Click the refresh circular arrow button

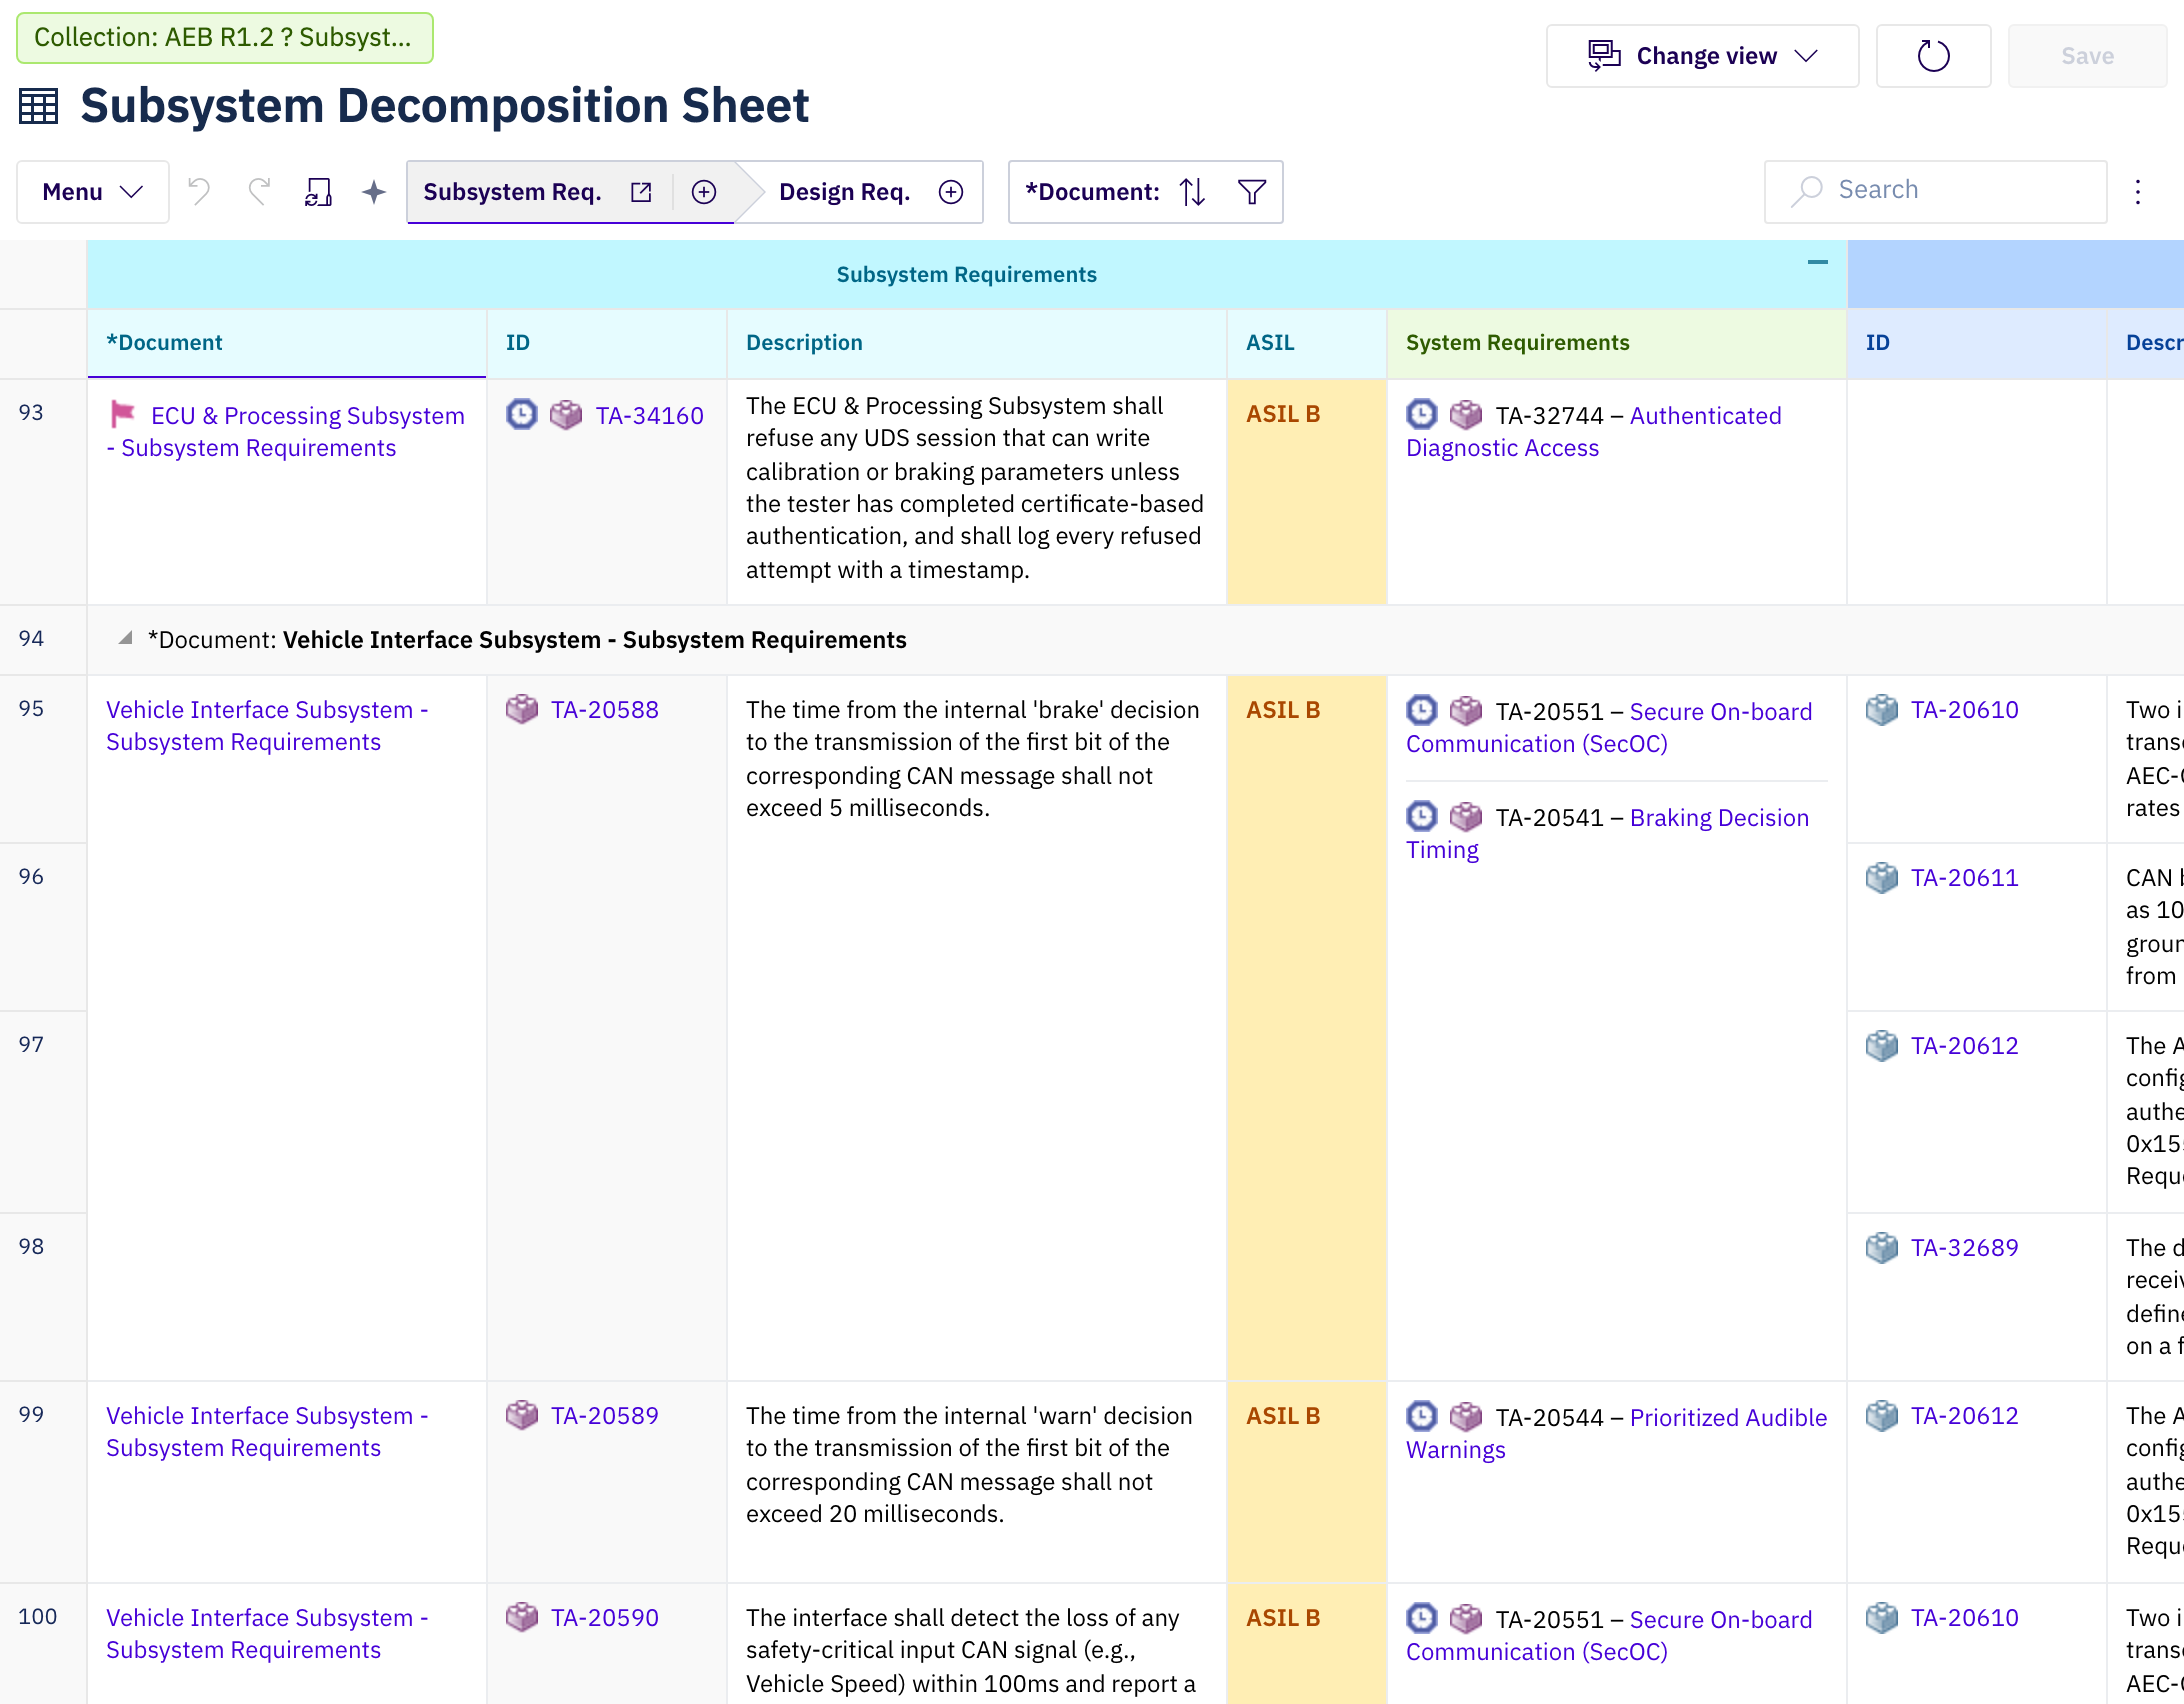point(1933,56)
